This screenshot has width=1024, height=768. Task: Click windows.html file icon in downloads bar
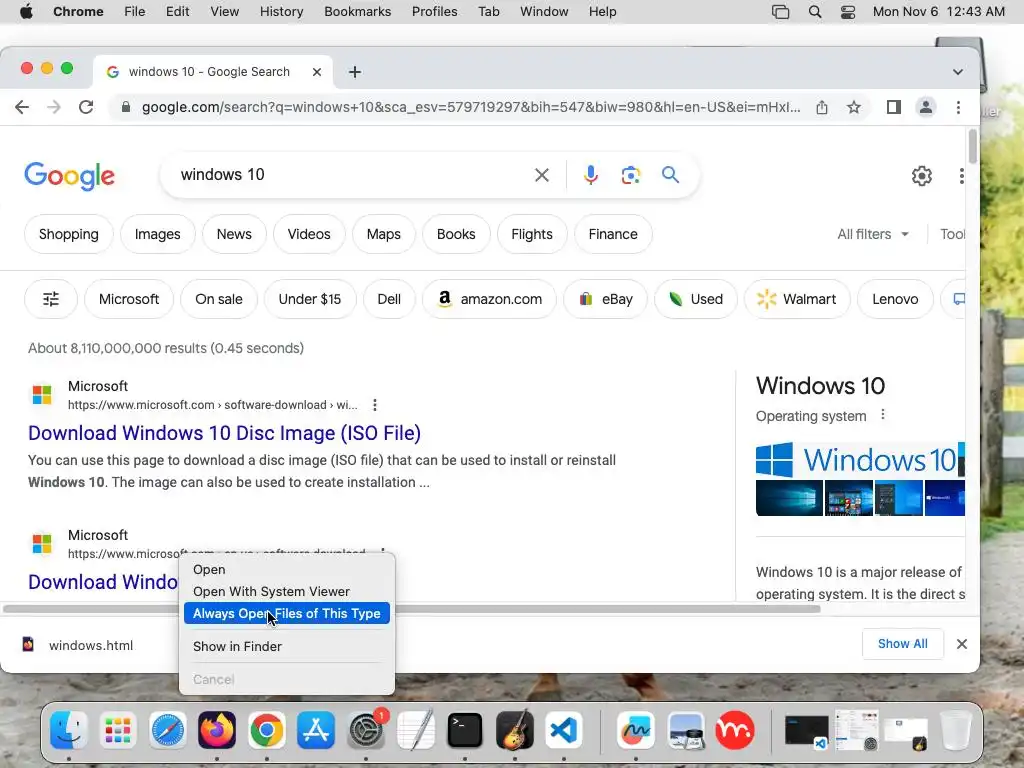(x=28, y=645)
